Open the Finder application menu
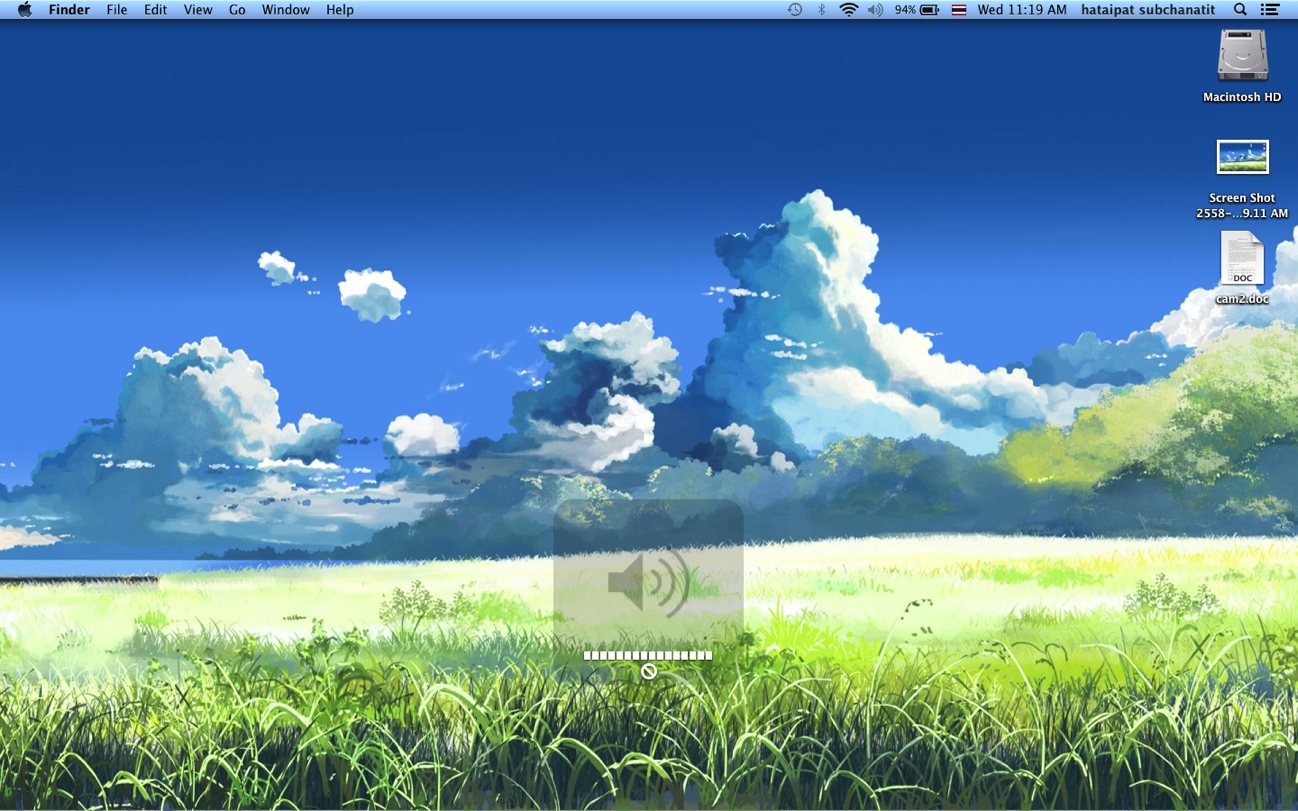This screenshot has height=811, width=1298. (x=69, y=10)
